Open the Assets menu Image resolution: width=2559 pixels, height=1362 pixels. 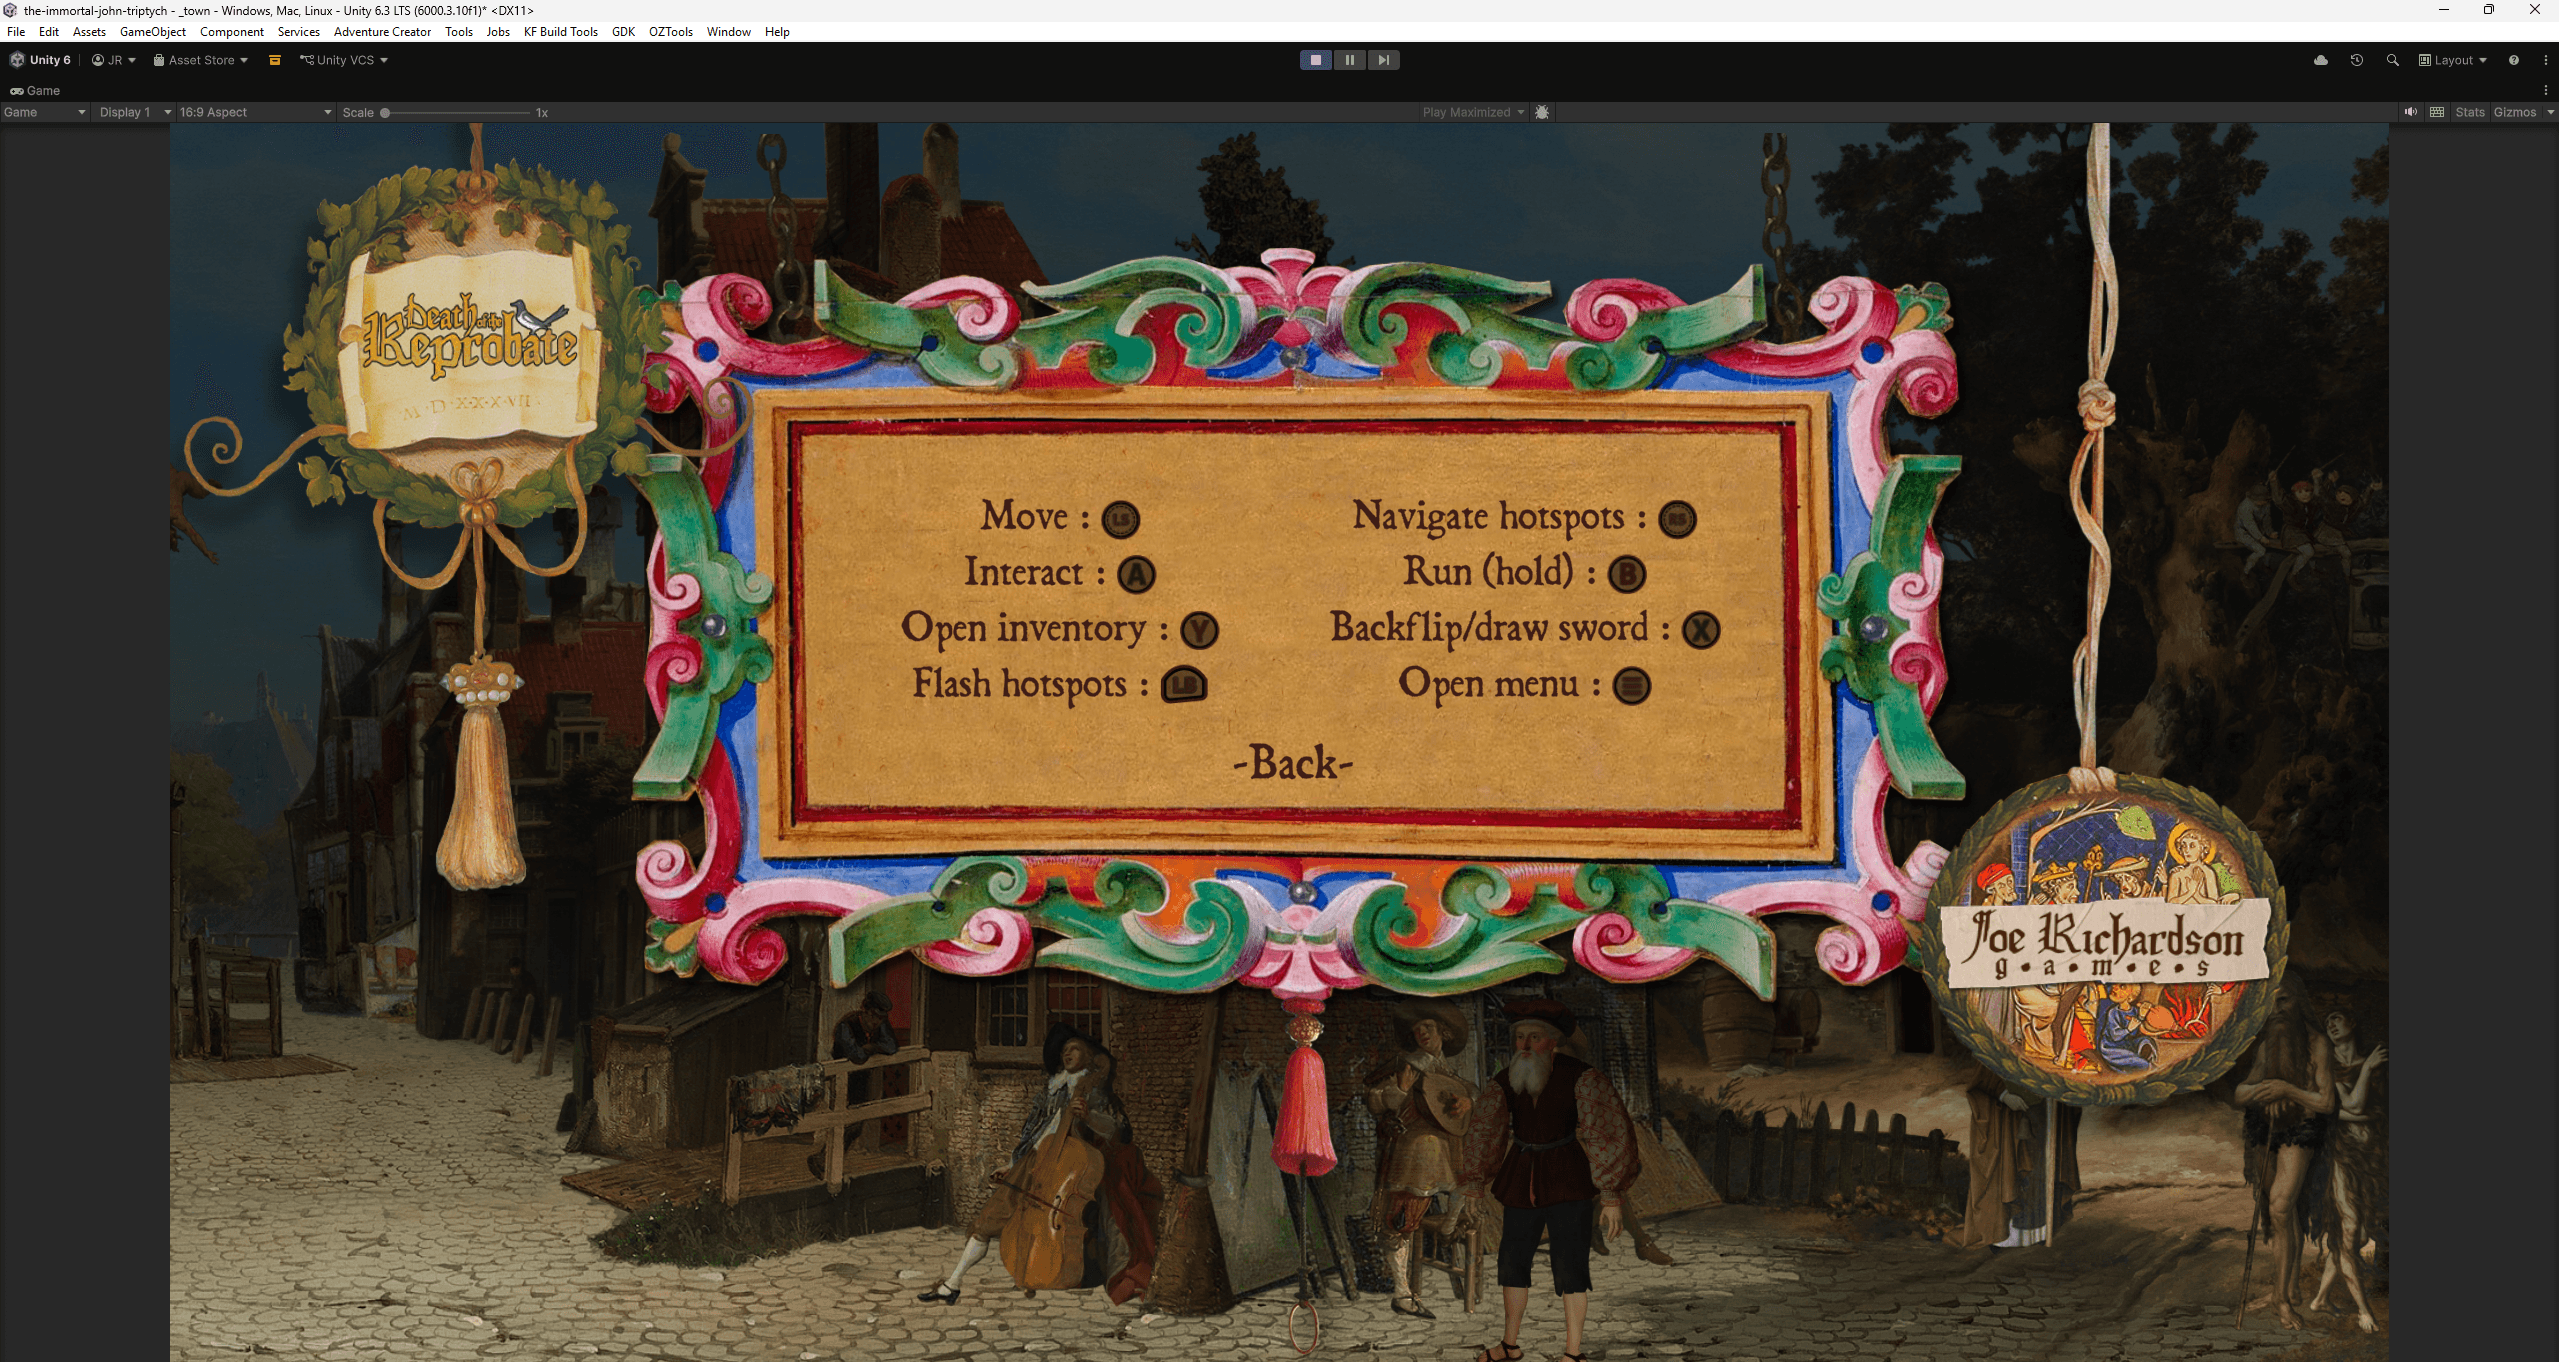point(89,32)
